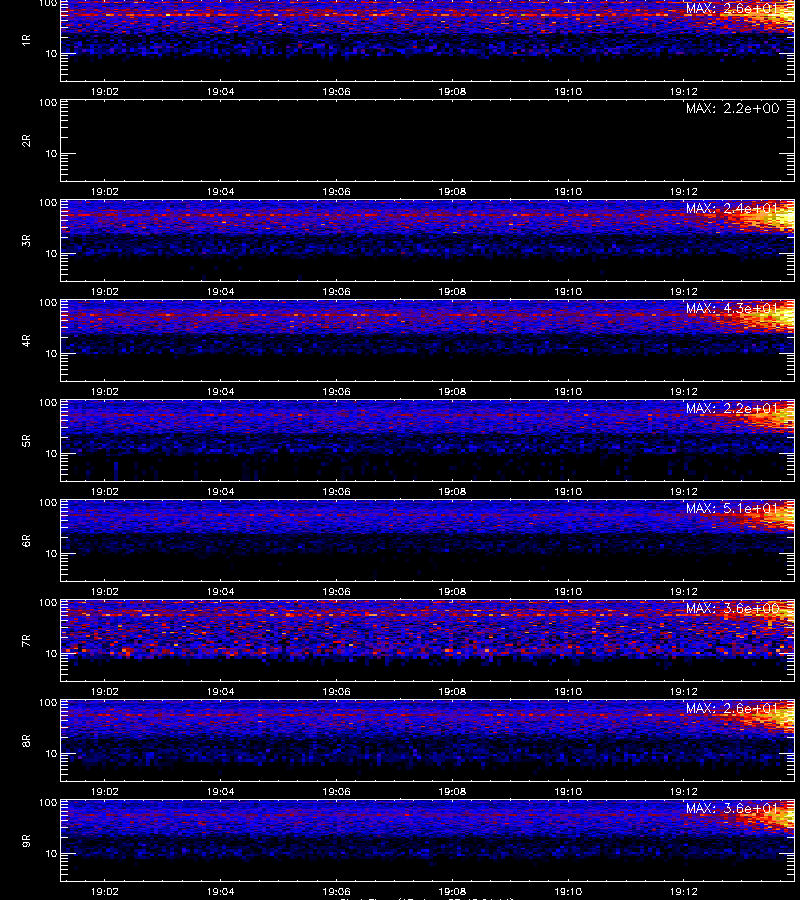This screenshot has width=800, height=900.
Task: Click the 1R panel axis label
Action: click(26, 40)
